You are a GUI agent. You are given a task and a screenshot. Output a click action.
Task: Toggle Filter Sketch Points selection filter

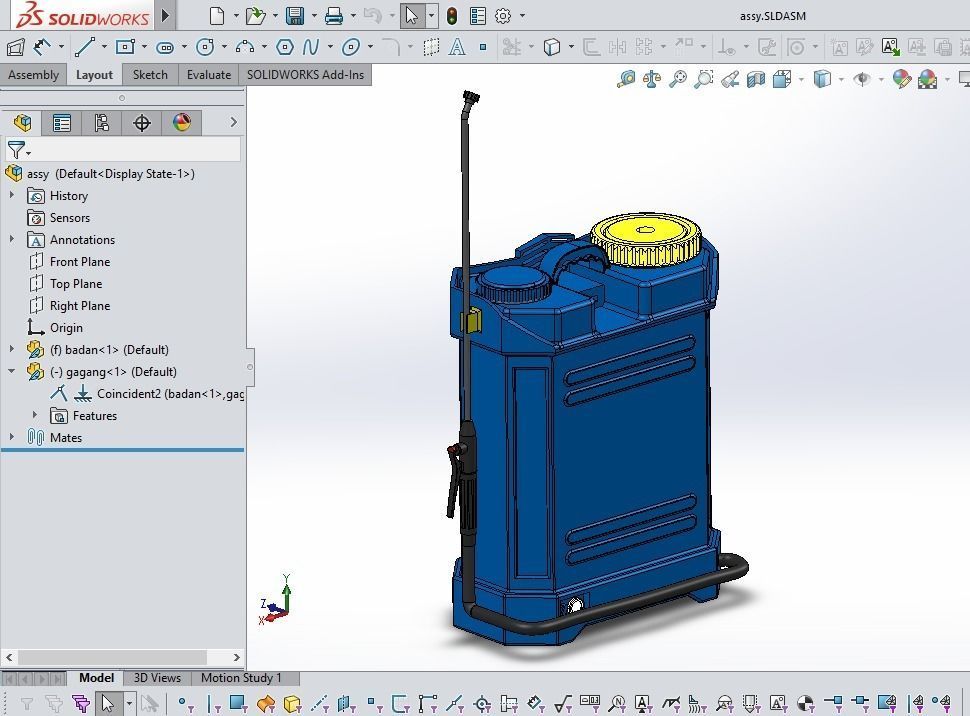point(374,703)
